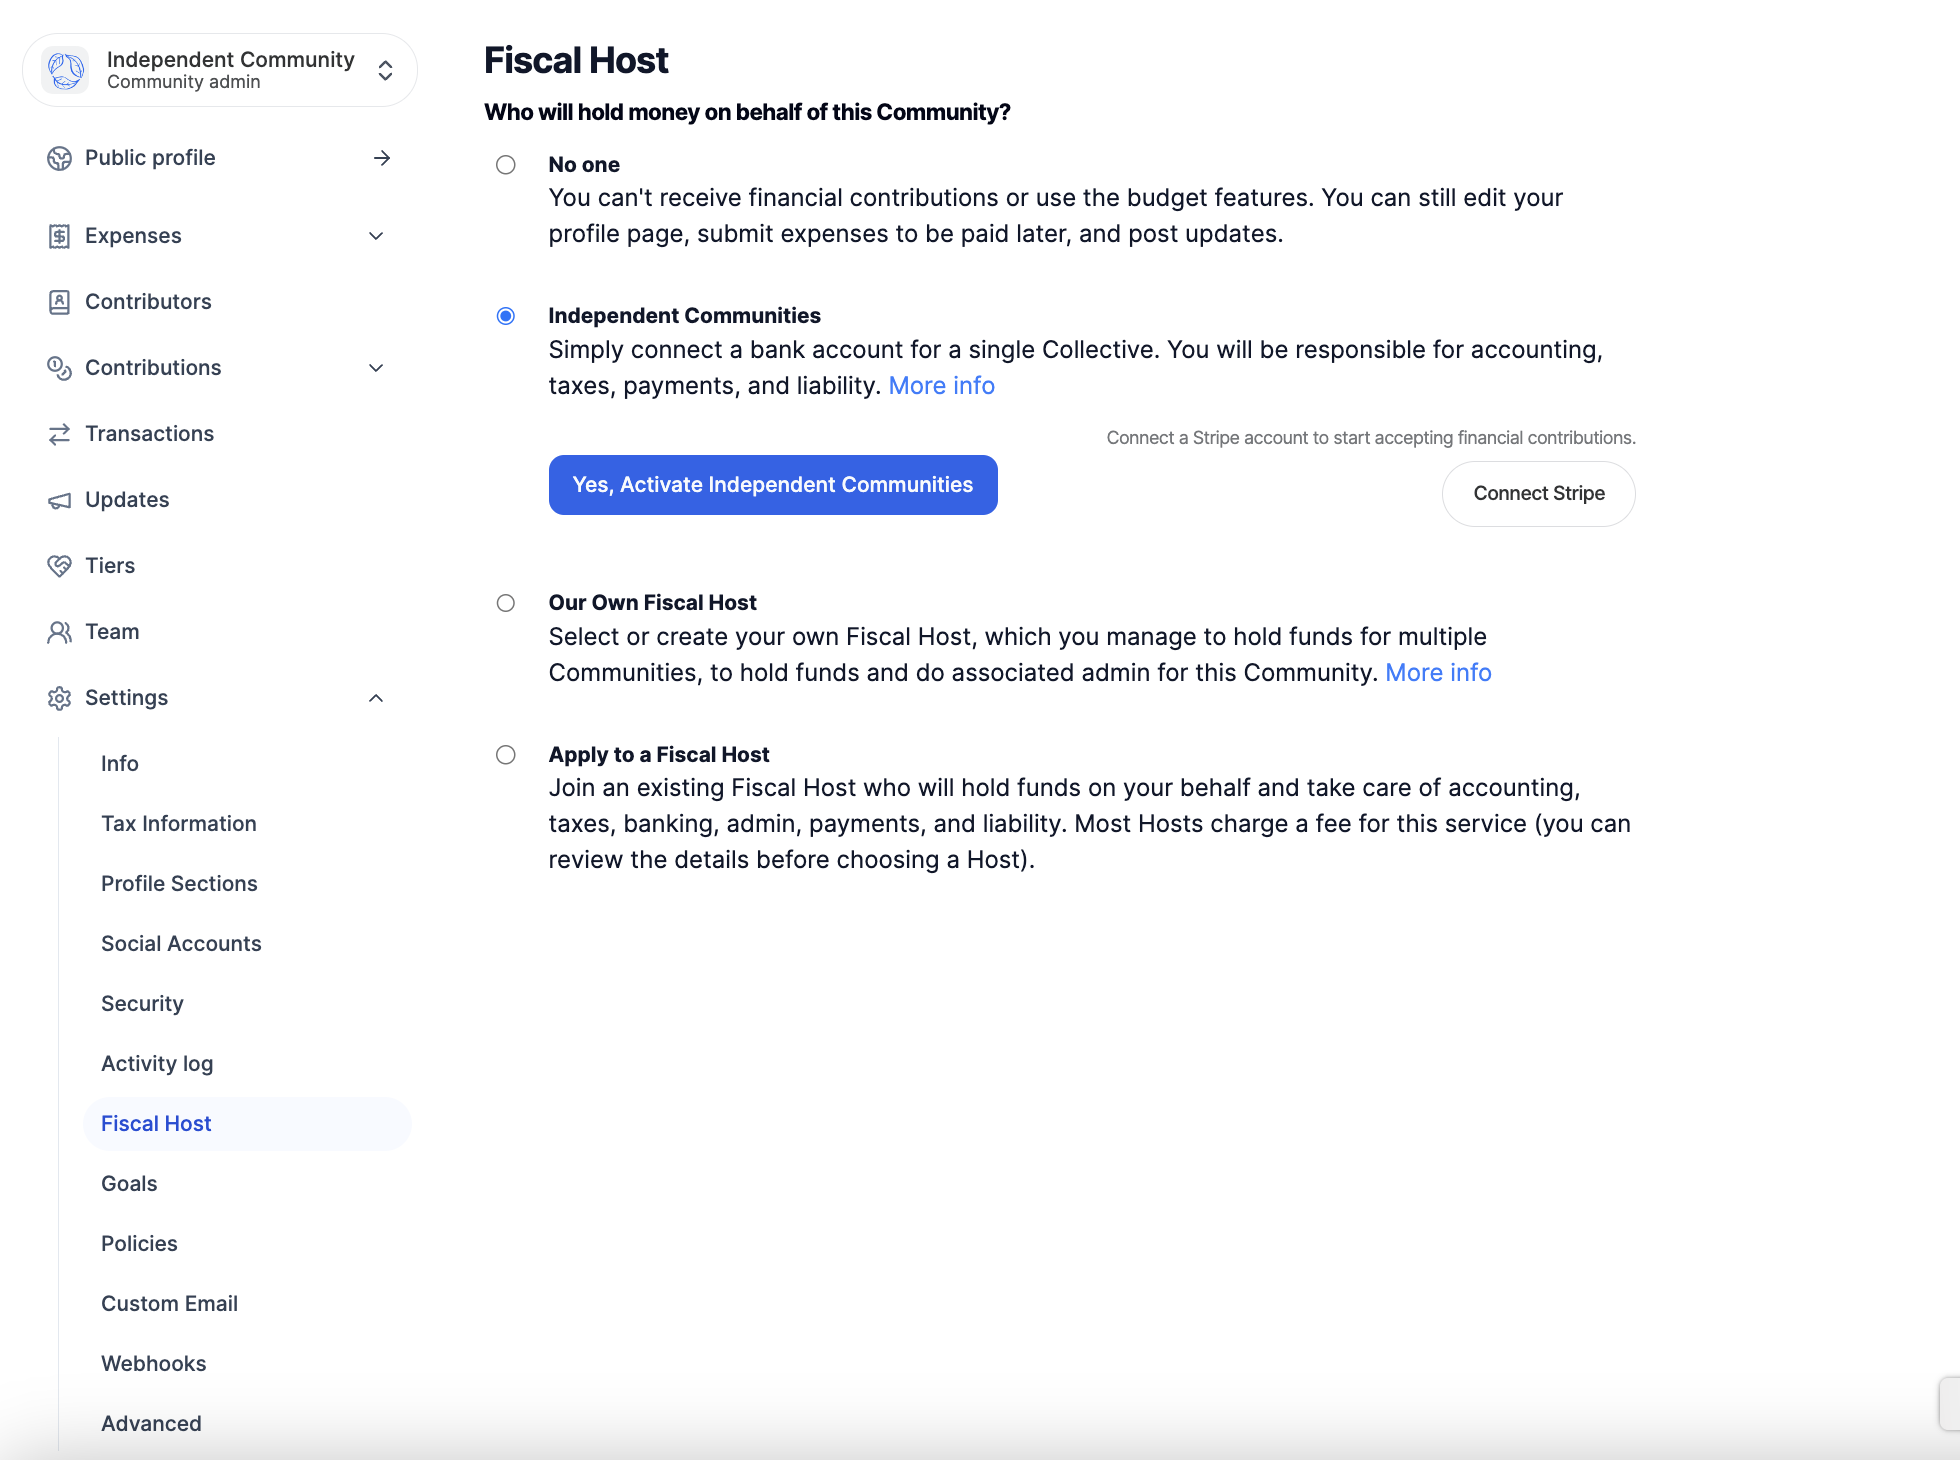Go to the Webhooks settings page
The image size is (1960, 1460).
(154, 1364)
